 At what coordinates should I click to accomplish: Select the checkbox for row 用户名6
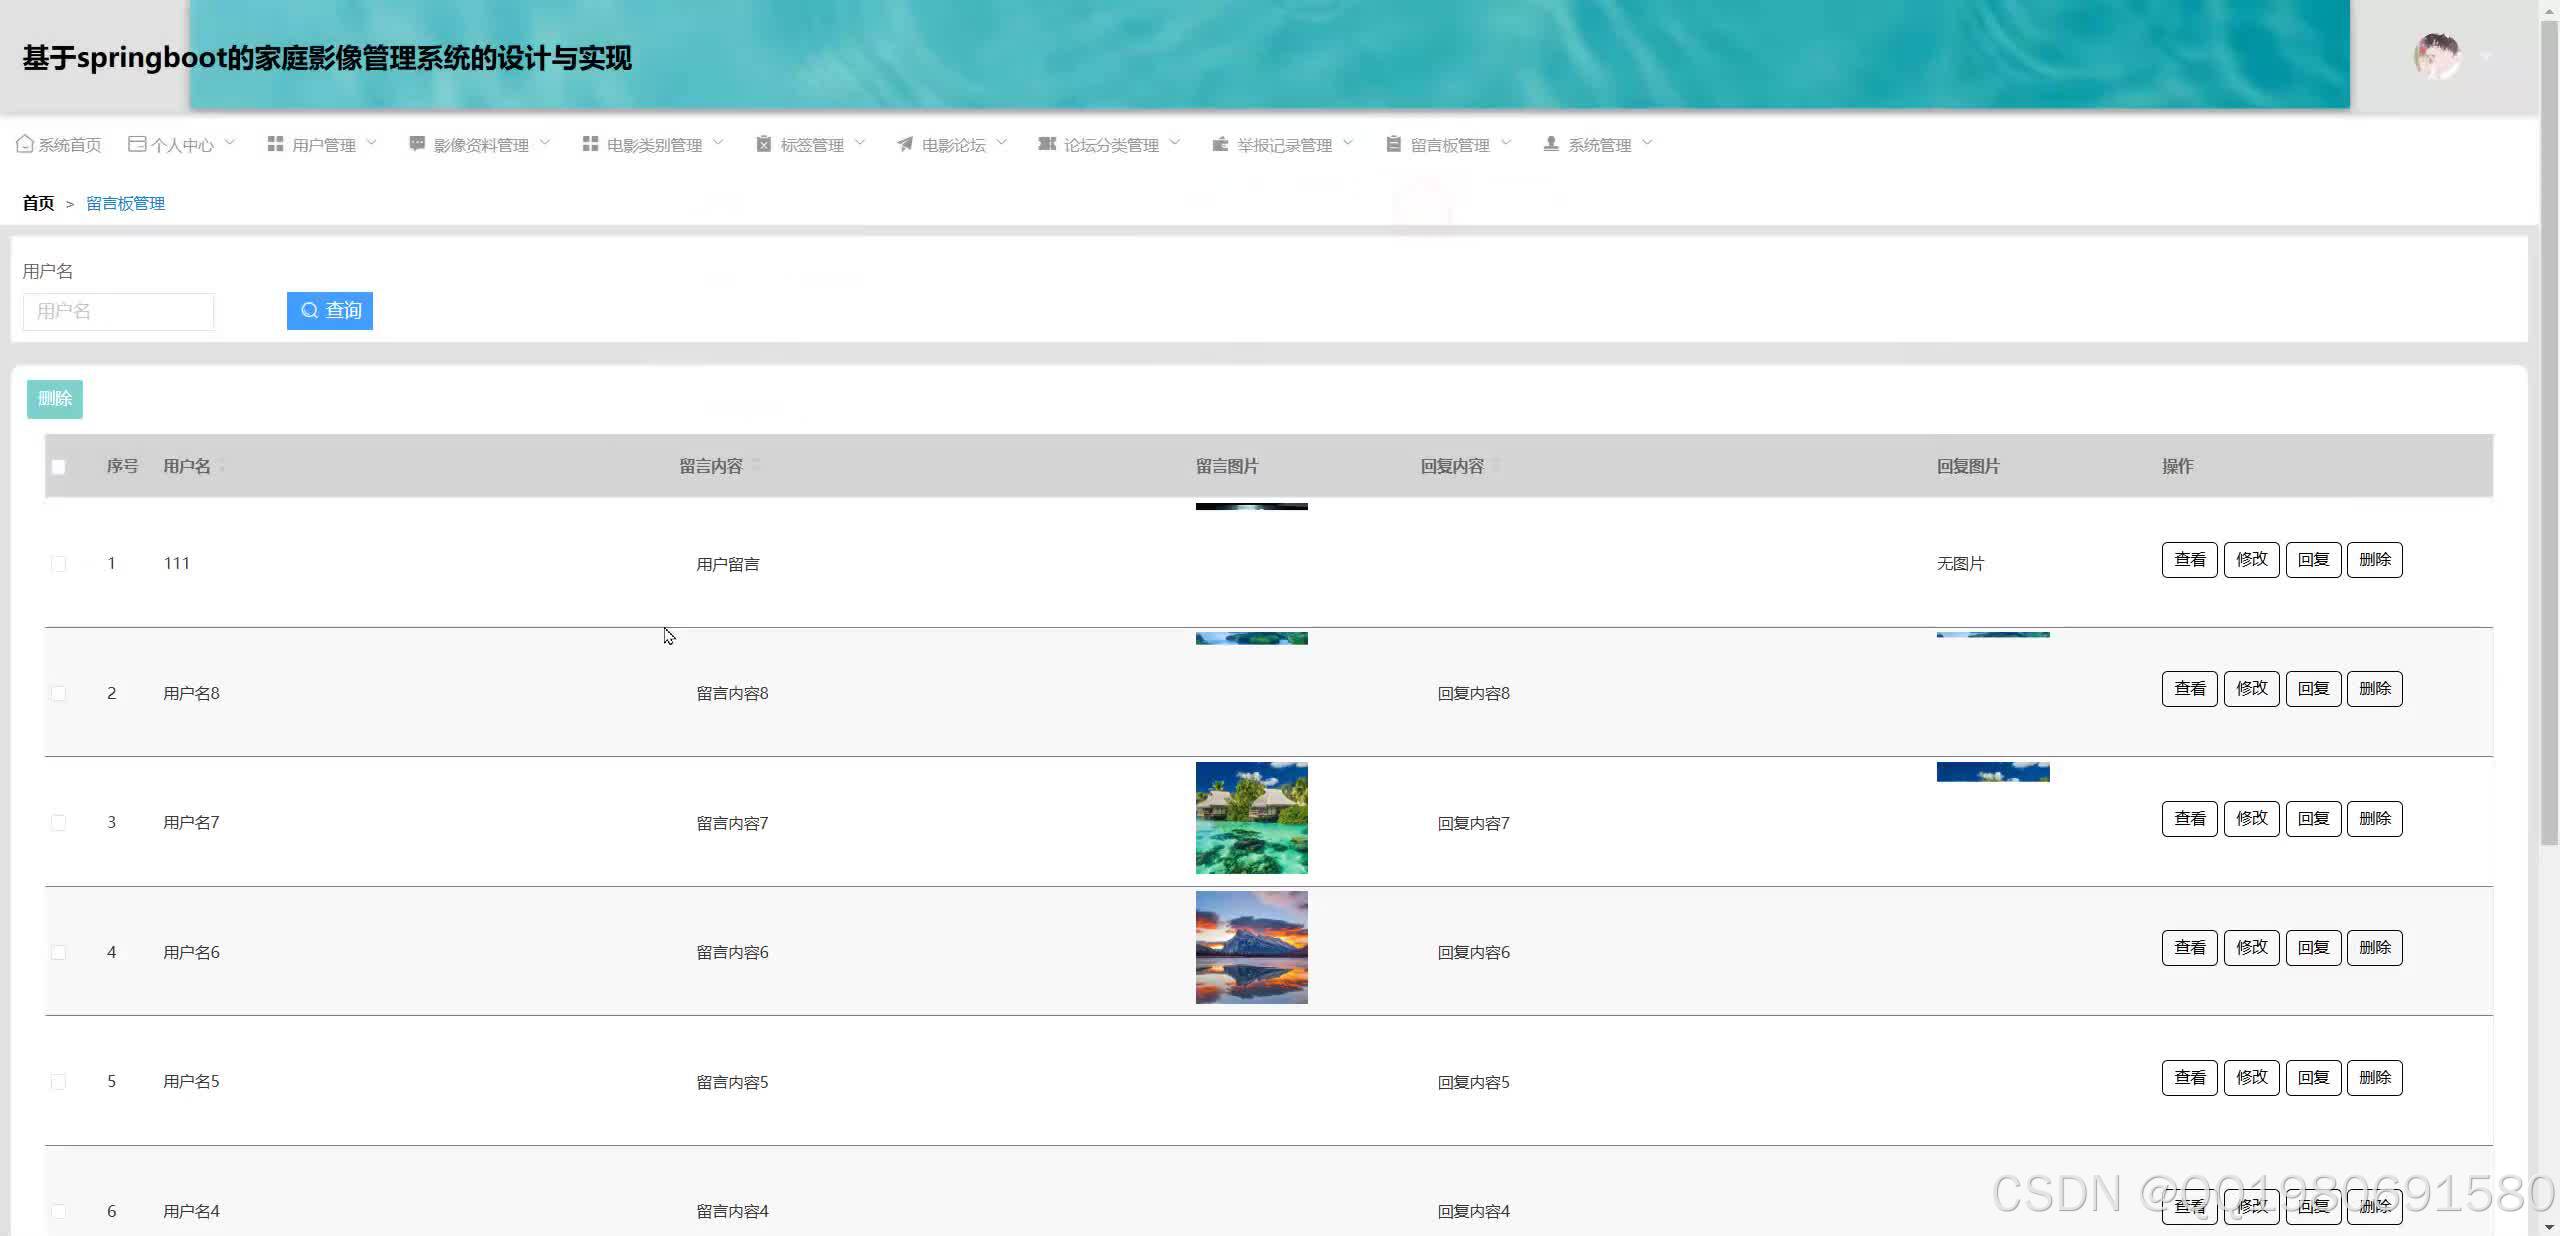point(58,952)
